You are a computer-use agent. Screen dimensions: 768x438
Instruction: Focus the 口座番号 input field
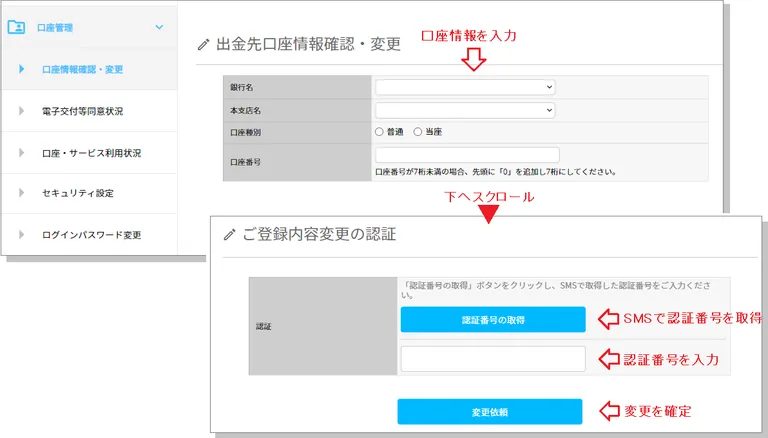467,155
